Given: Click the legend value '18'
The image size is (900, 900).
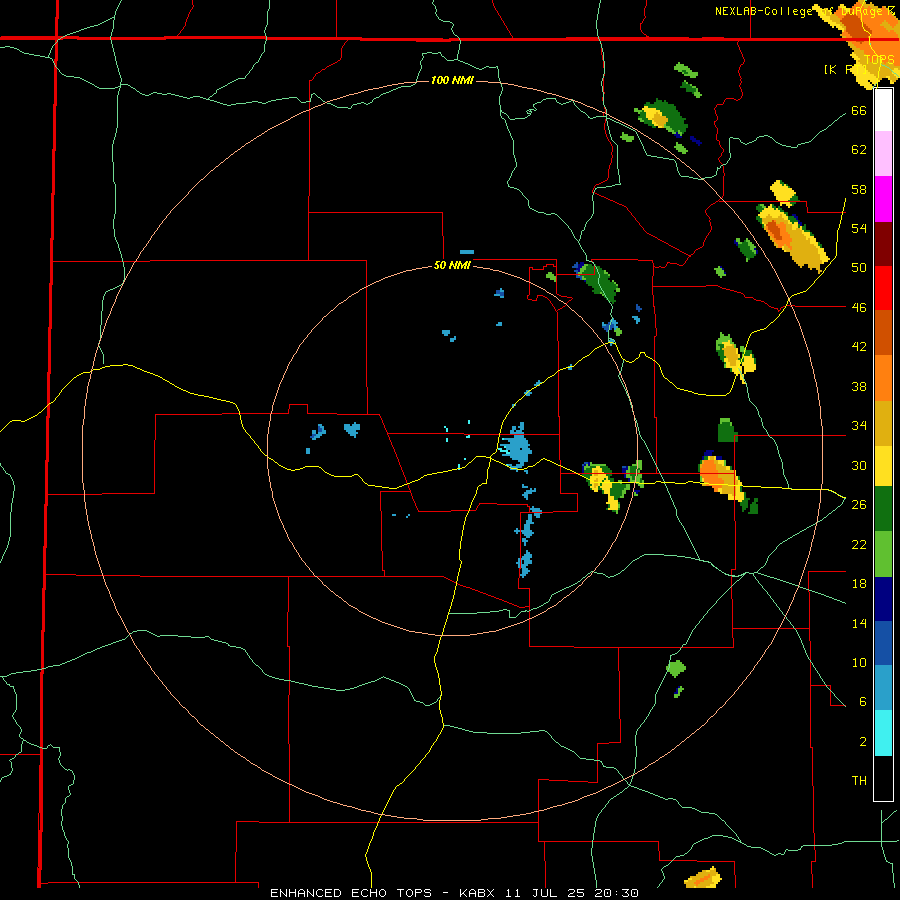Looking at the screenshot, I should pos(859,584).
